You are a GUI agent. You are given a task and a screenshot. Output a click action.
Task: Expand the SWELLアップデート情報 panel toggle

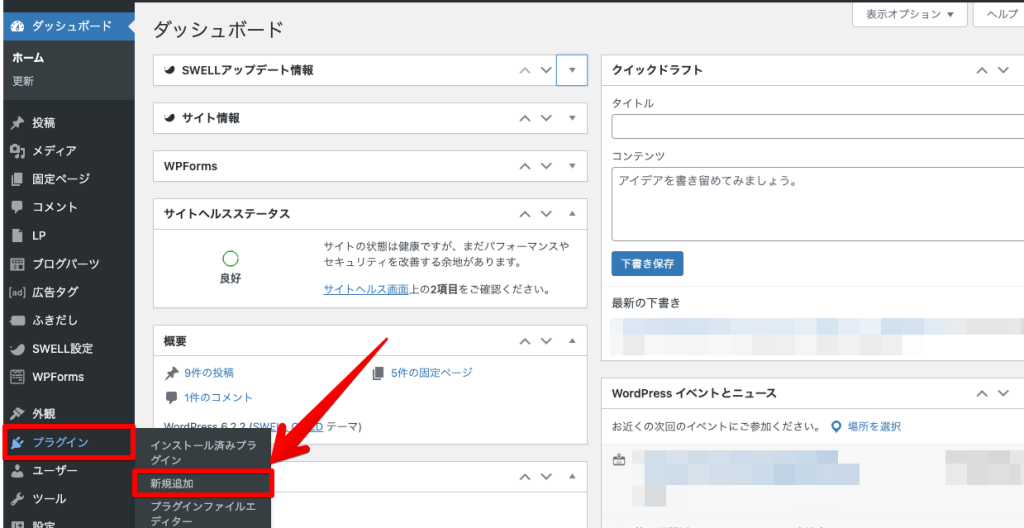[572, 70]
